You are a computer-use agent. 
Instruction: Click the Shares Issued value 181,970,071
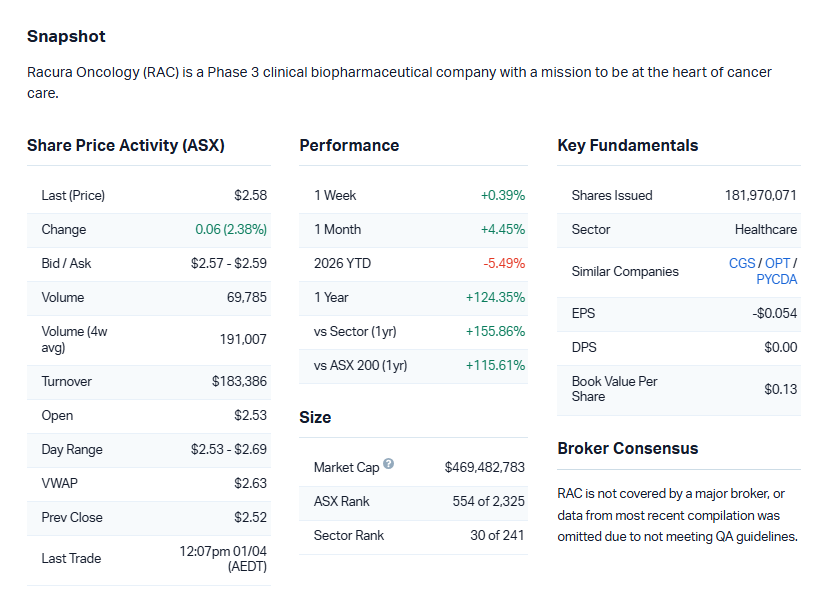click(x=760, y=196)
